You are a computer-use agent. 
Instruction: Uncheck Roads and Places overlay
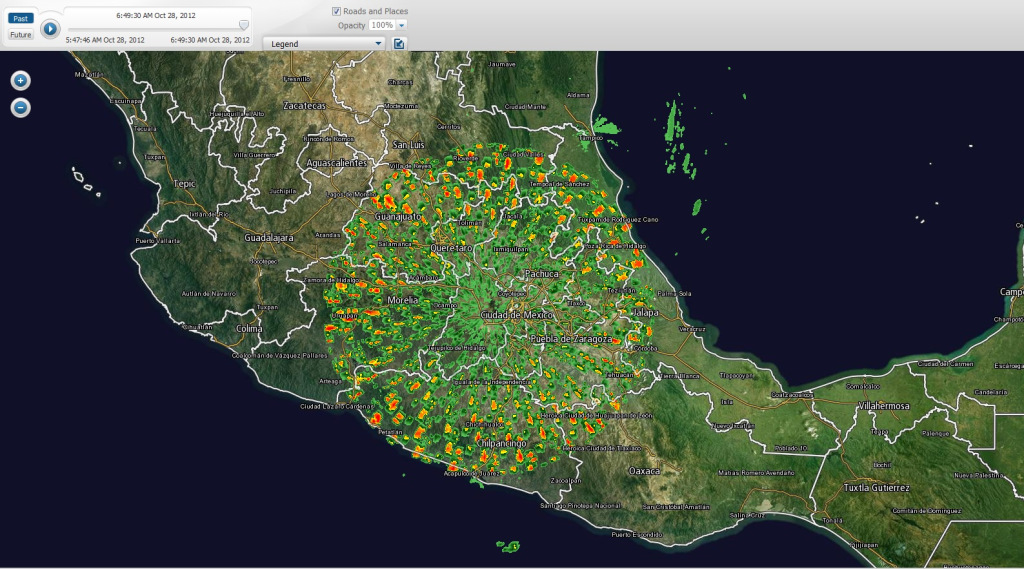pyautogui.click(x=336, y=11)
